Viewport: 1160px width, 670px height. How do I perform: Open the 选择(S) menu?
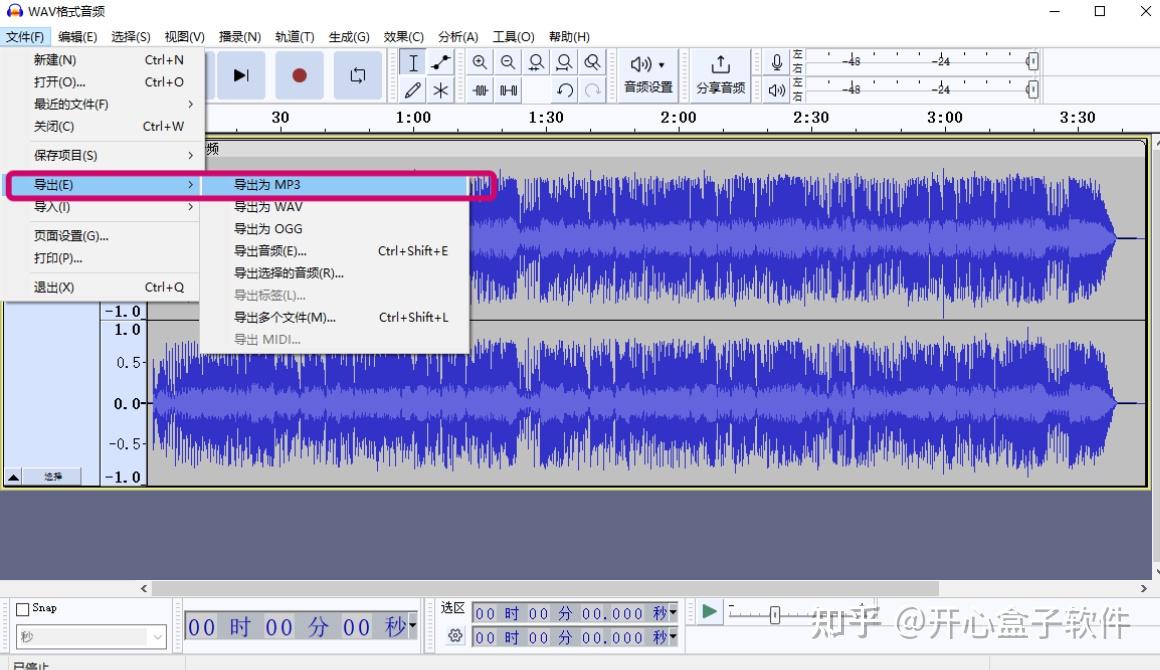131,36
